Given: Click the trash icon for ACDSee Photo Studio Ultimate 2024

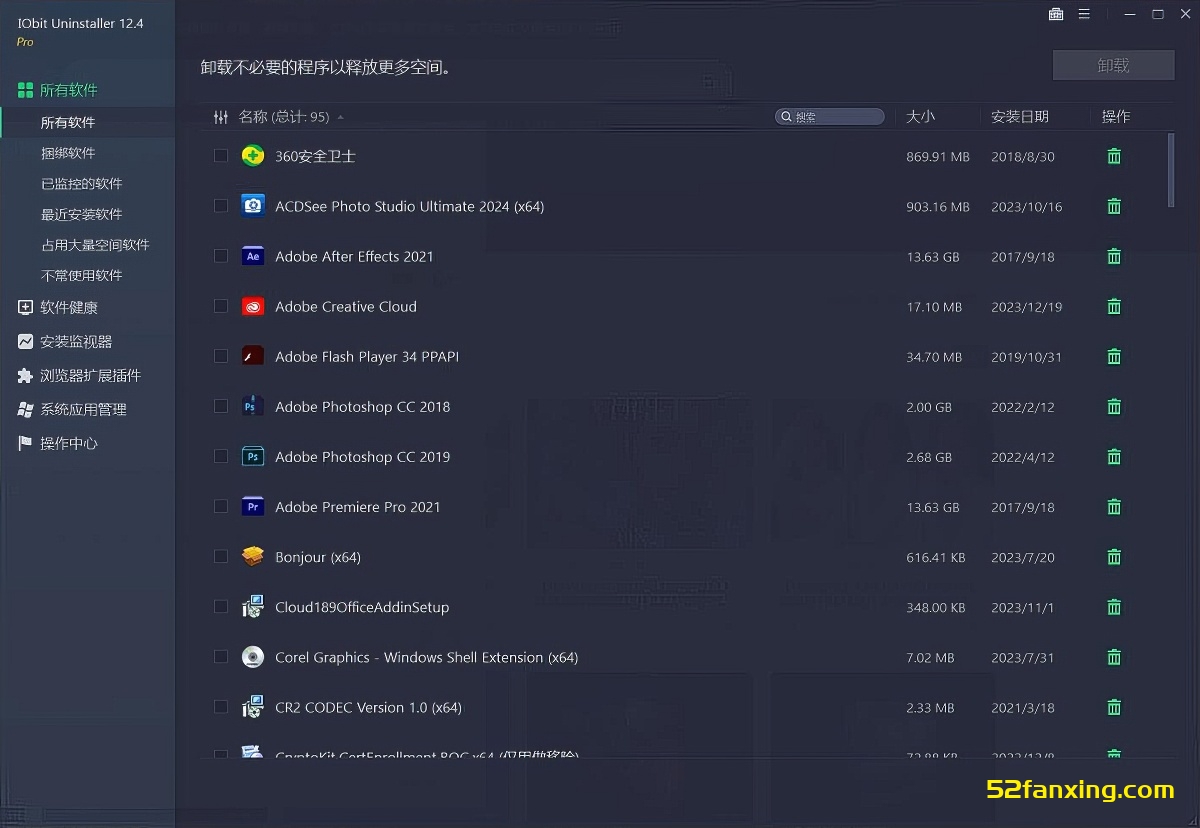Looking at the screenshot, I should tap(1114, 206).
